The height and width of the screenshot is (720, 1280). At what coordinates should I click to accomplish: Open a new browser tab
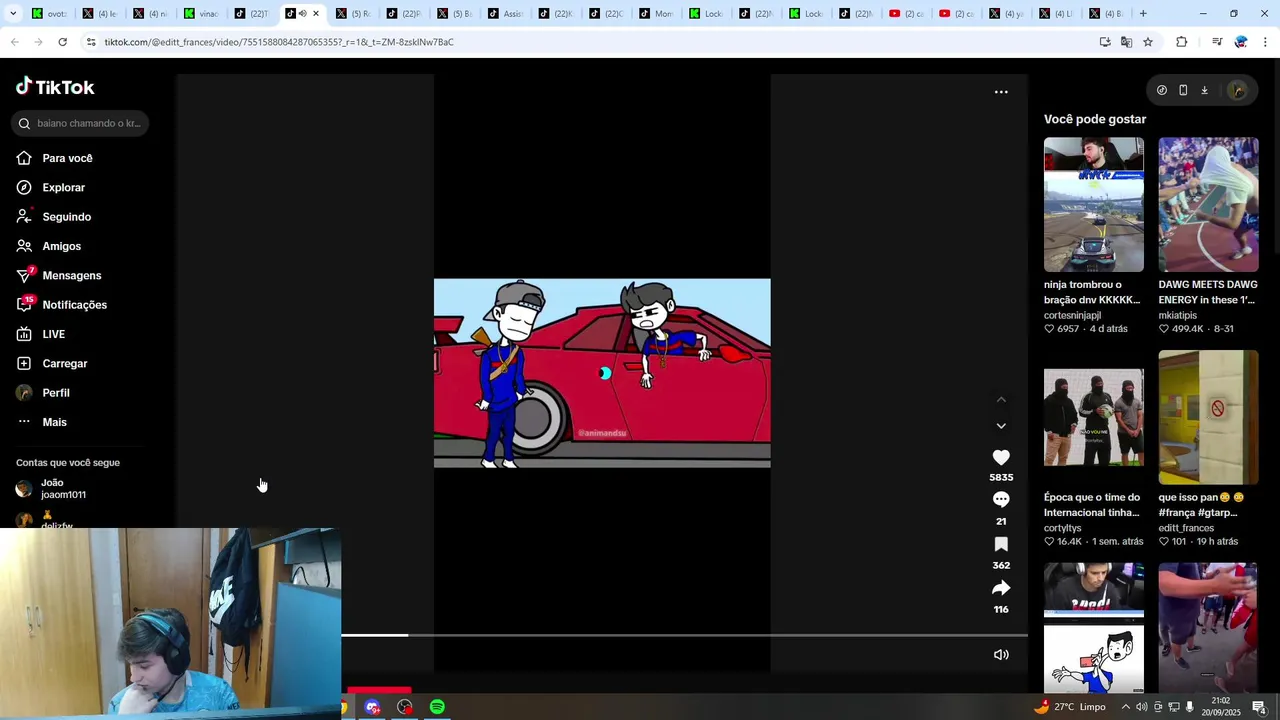pos(1143,14)
